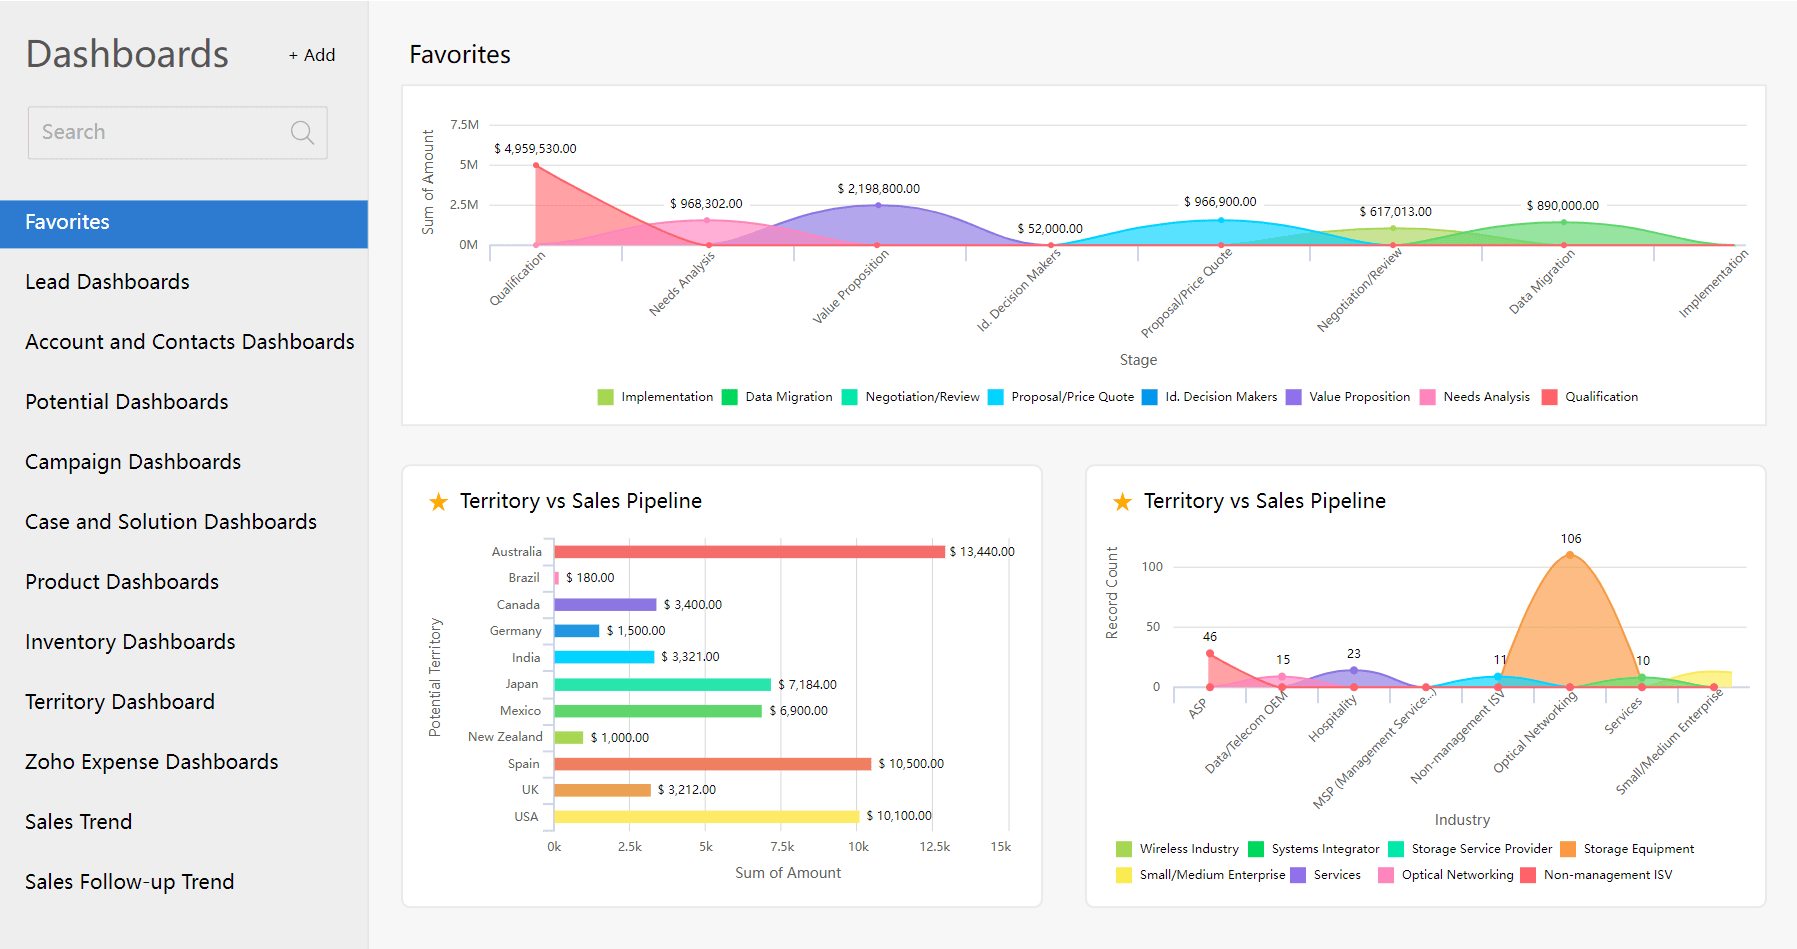Click the 106 peak data point
Viewport: 1797px width, 949px height.
click(x=1570, y=555)
